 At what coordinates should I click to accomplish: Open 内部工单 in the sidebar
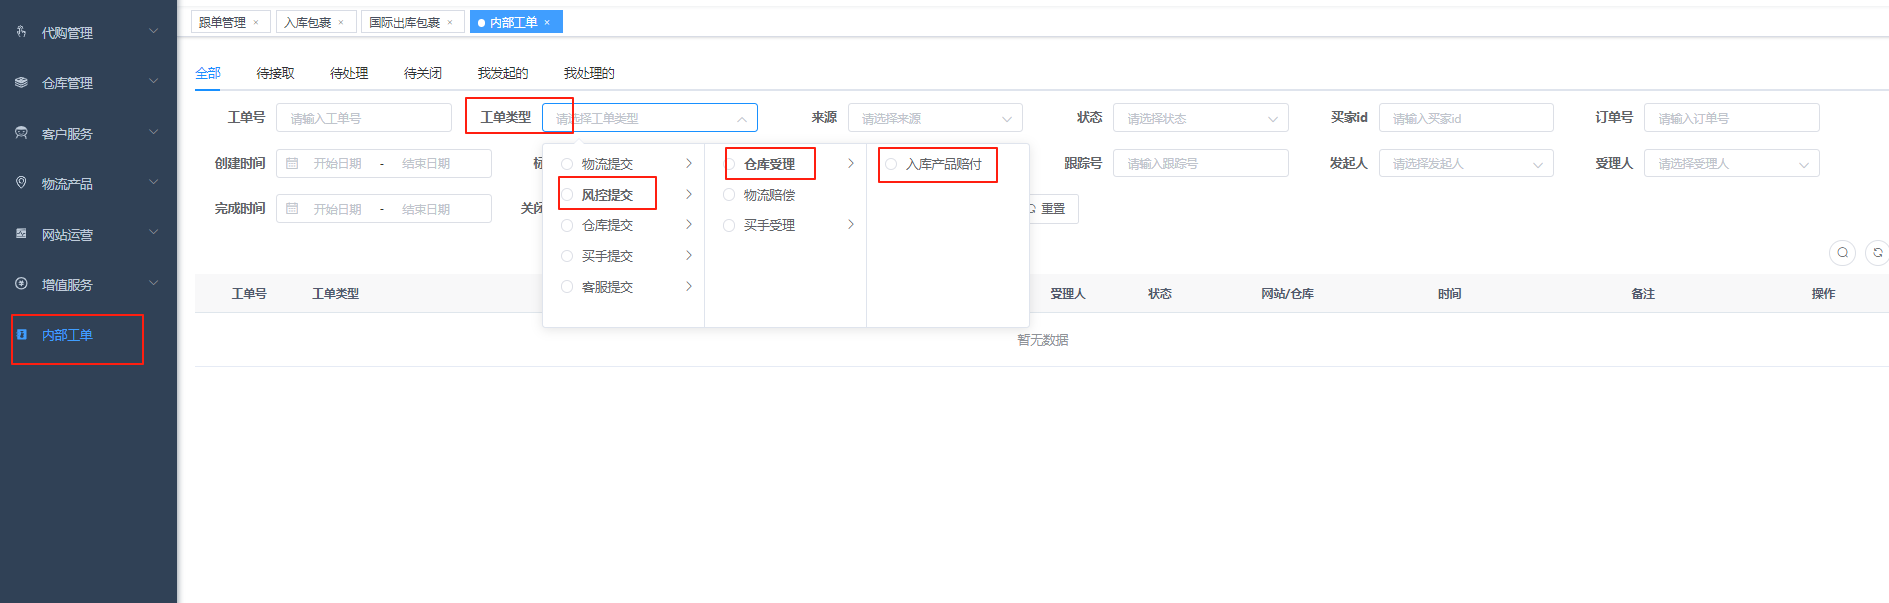(x=67, y=335)
